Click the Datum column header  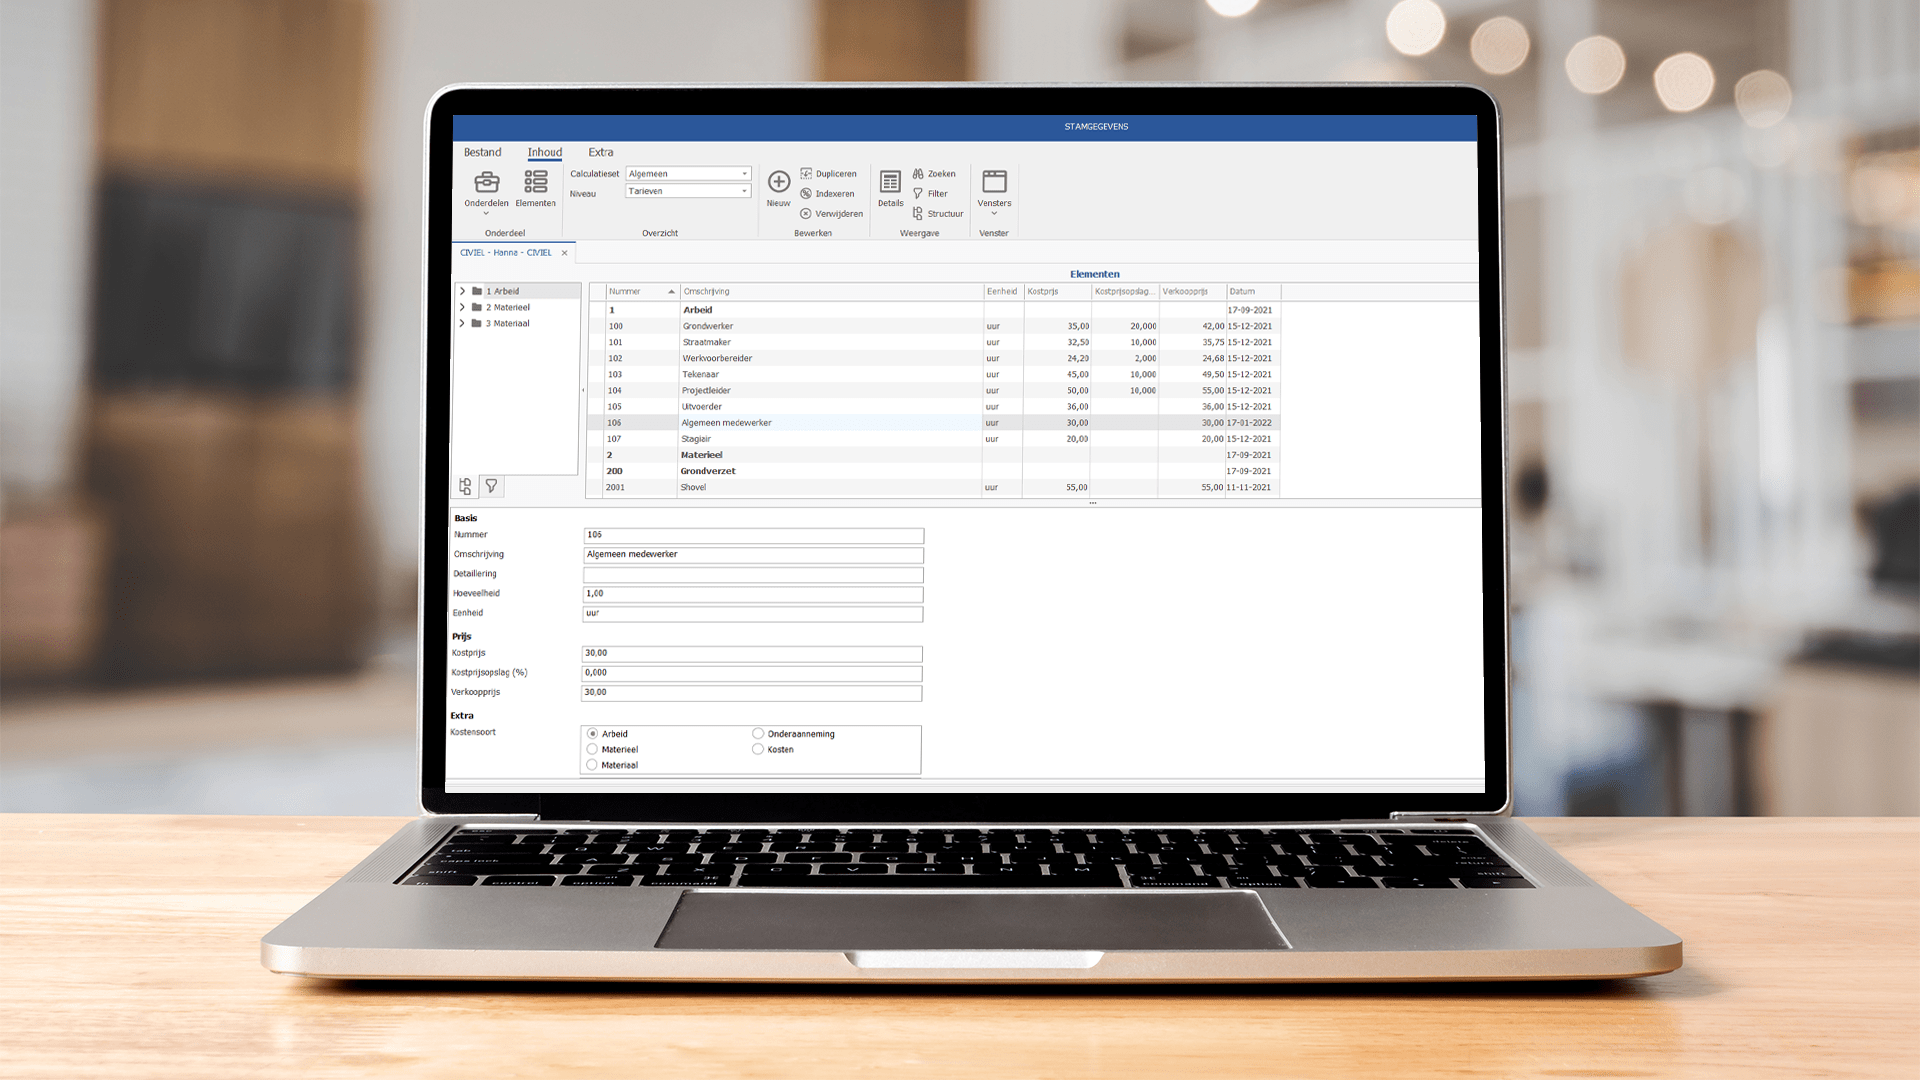pyautogui.click(x=1254, y=292)
